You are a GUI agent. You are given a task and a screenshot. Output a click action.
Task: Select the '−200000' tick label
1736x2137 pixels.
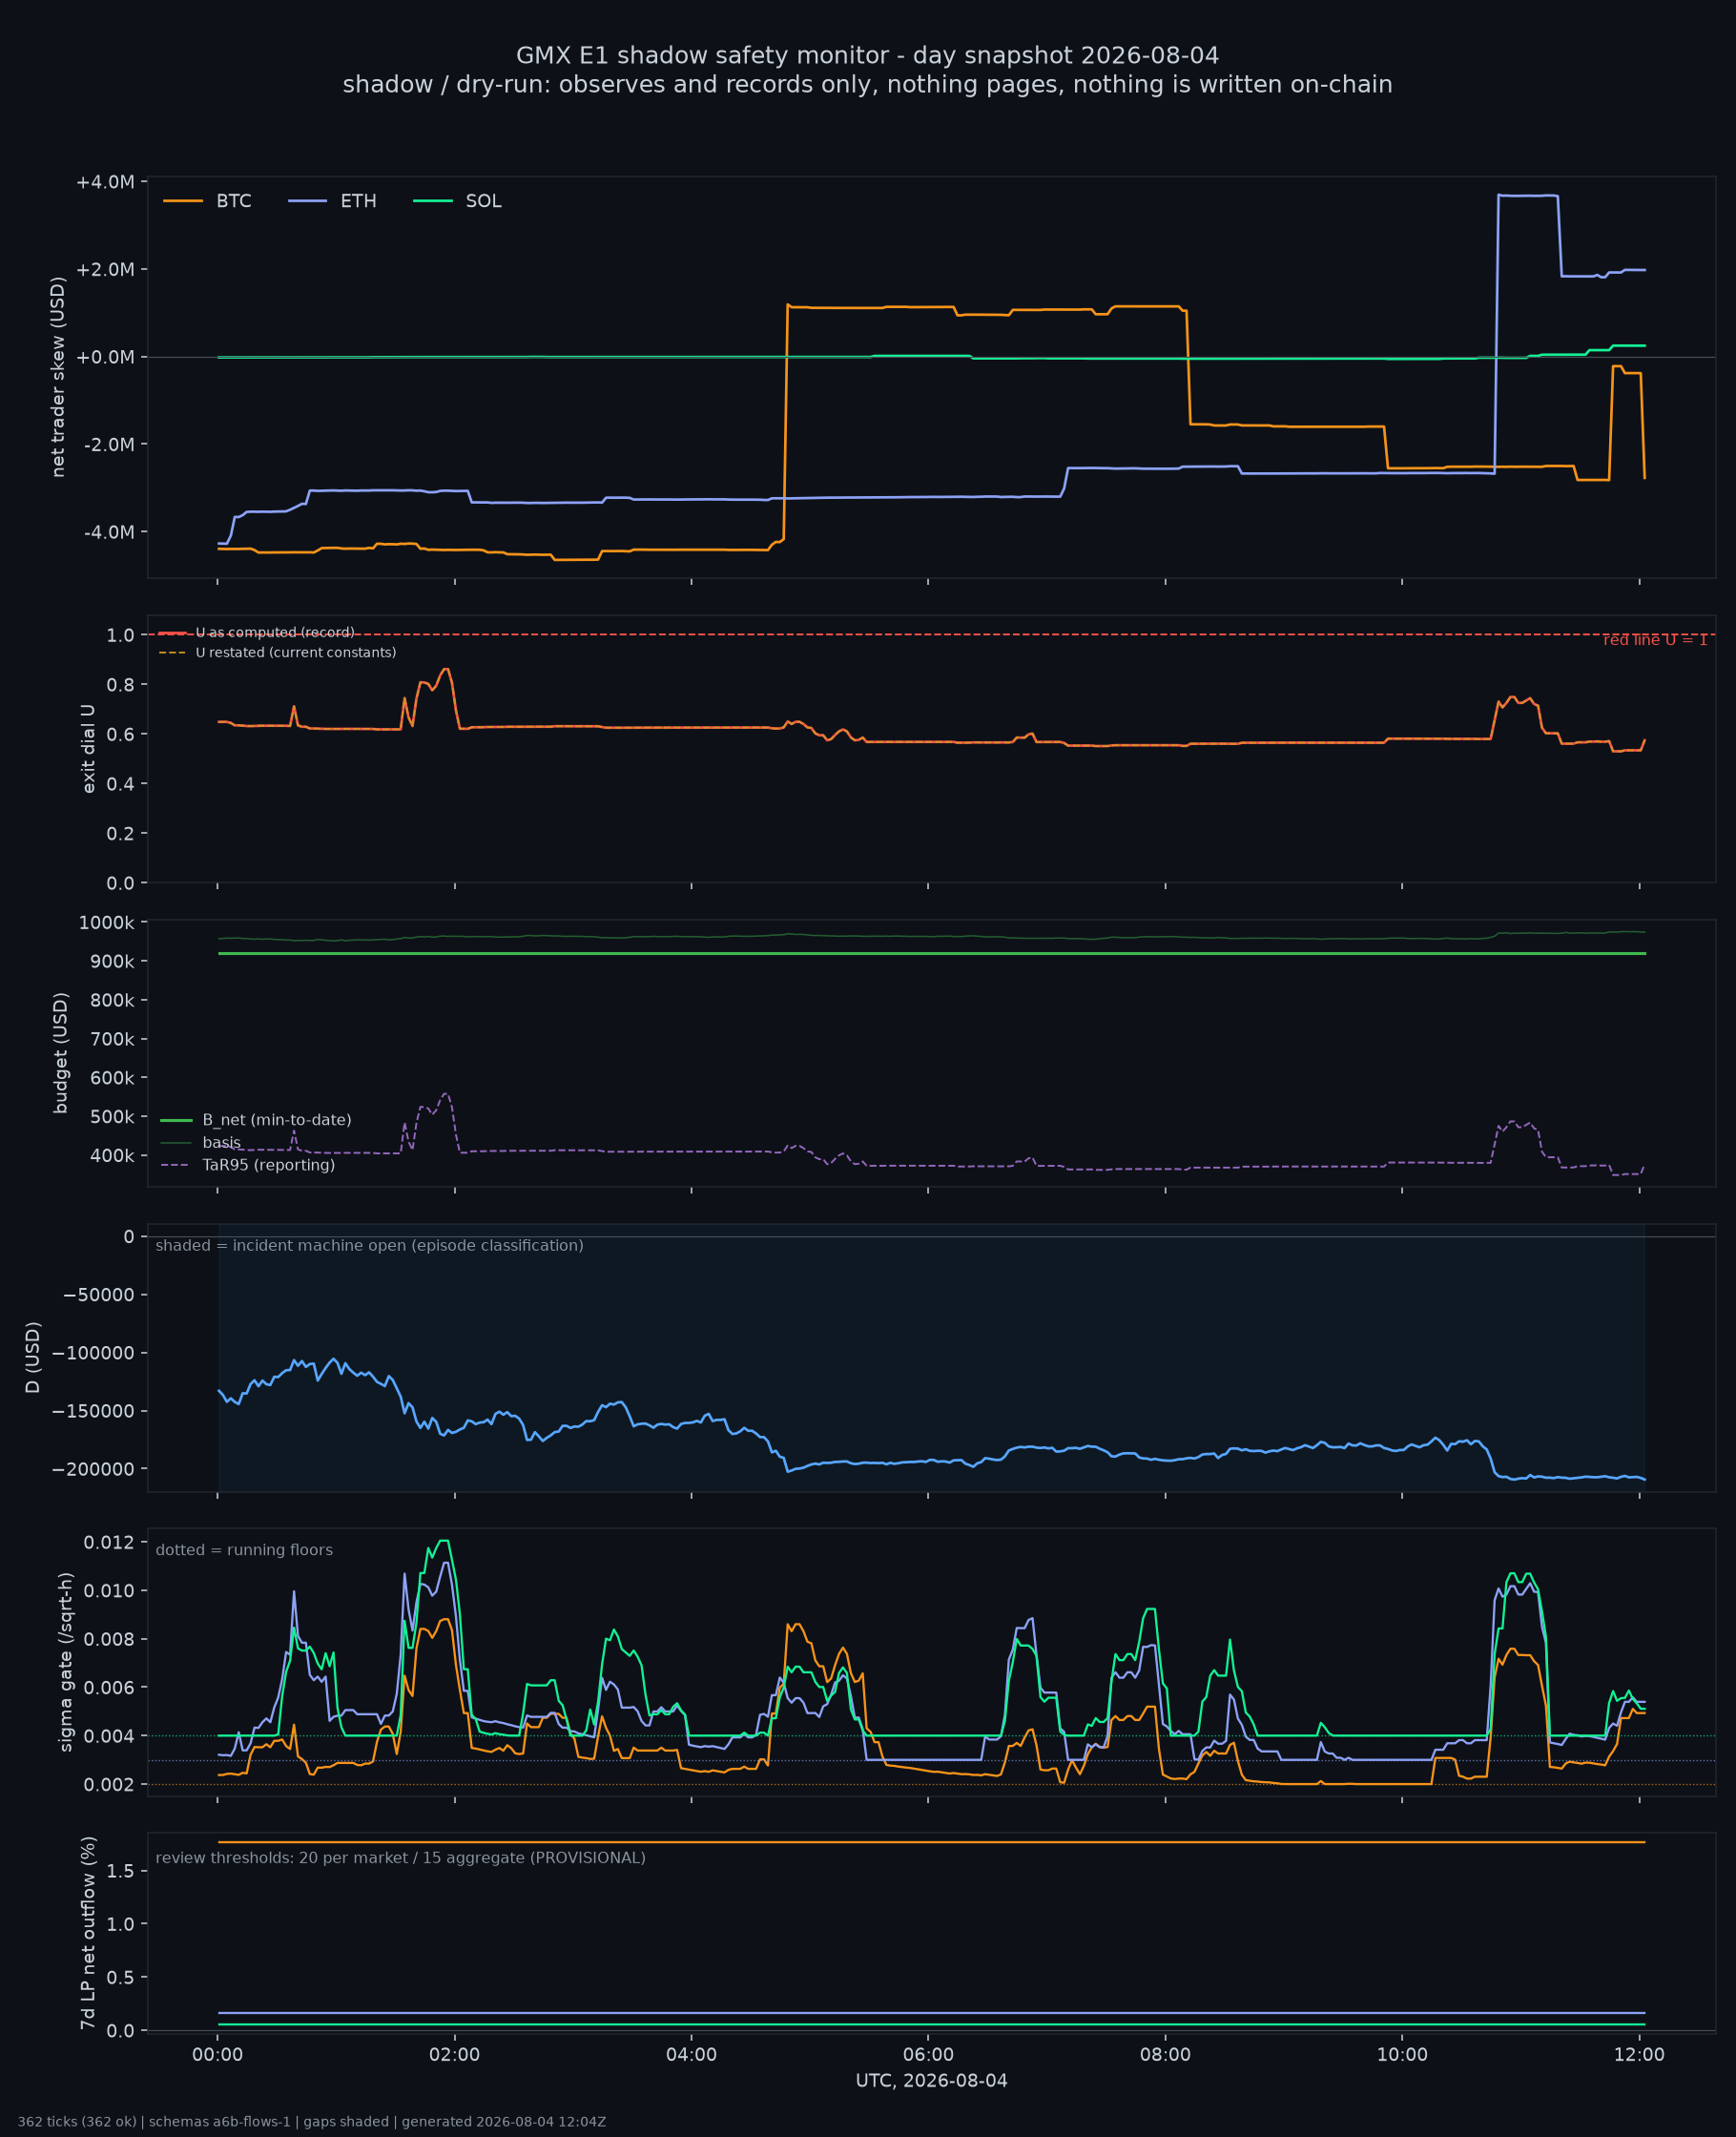point(94,1469)
